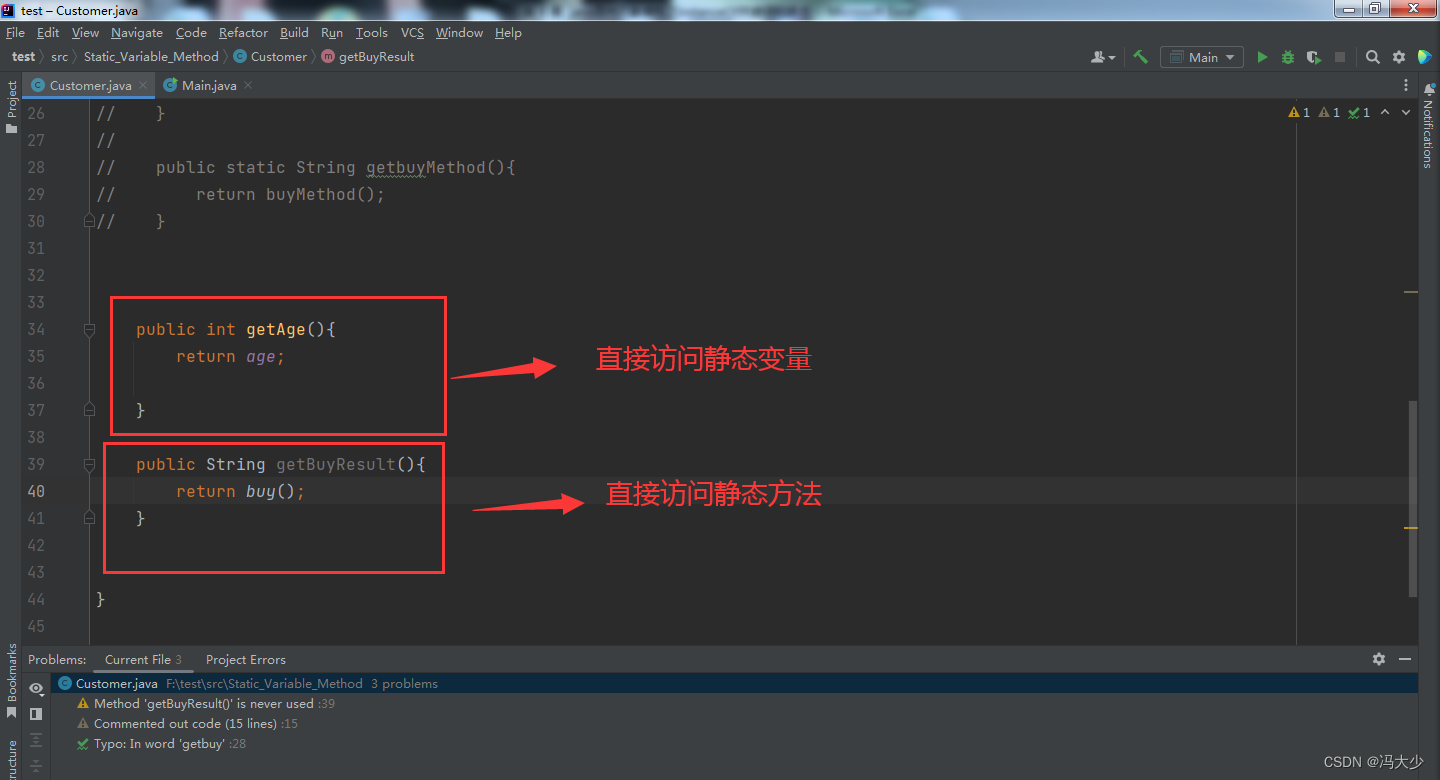This screenshot has width=1440, height=780.
Task: Click the getBuyResult method breadcrumb
Action: click(x=368, y=57)
